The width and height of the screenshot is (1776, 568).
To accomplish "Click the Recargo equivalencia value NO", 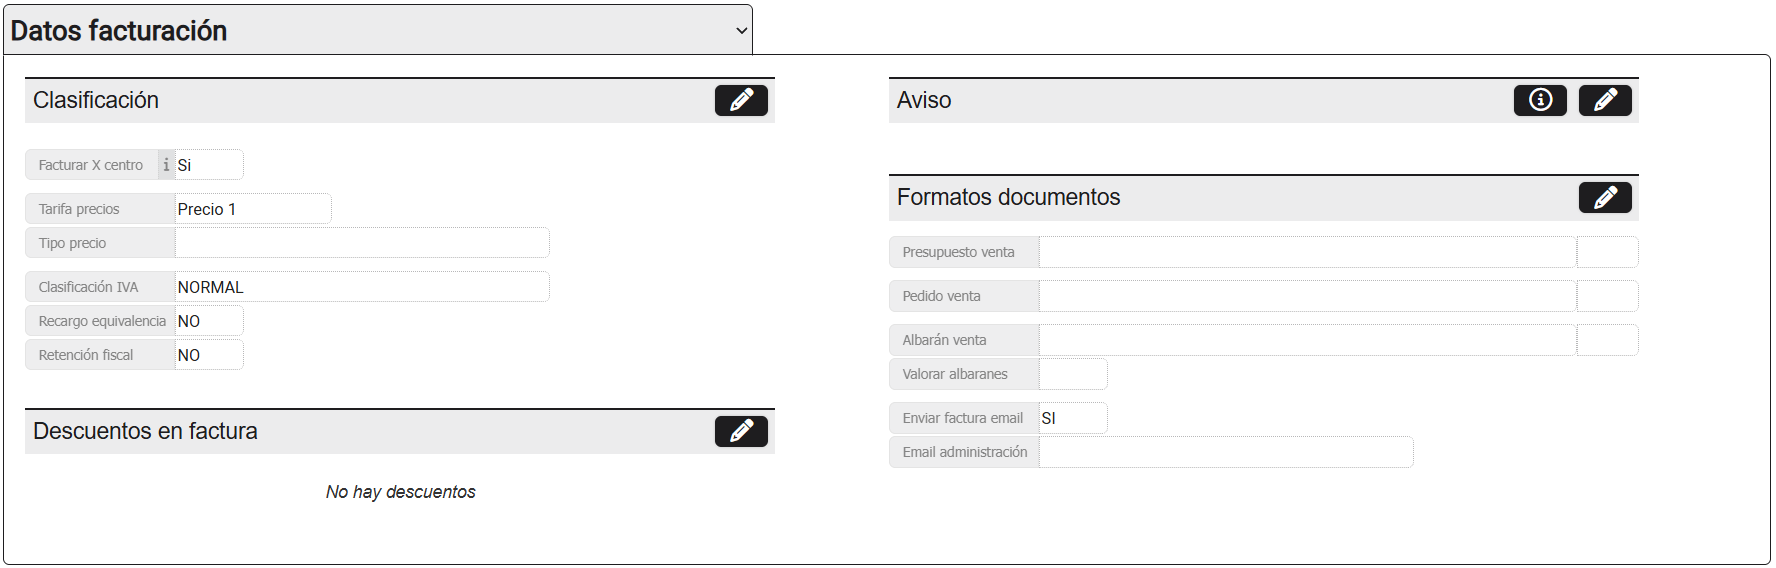I will [209, 321].
